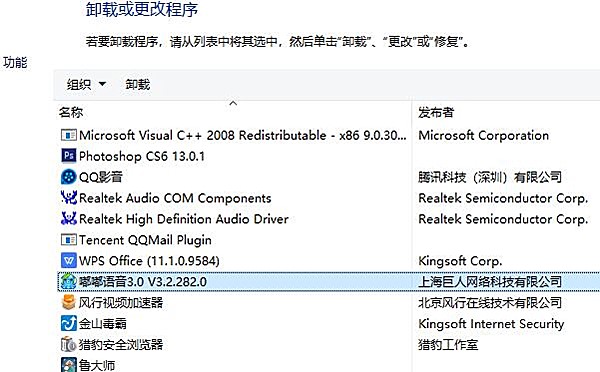600x372 pixels.
Task: Click the QQ影音 player icon
Action: [x=68, y=177]
